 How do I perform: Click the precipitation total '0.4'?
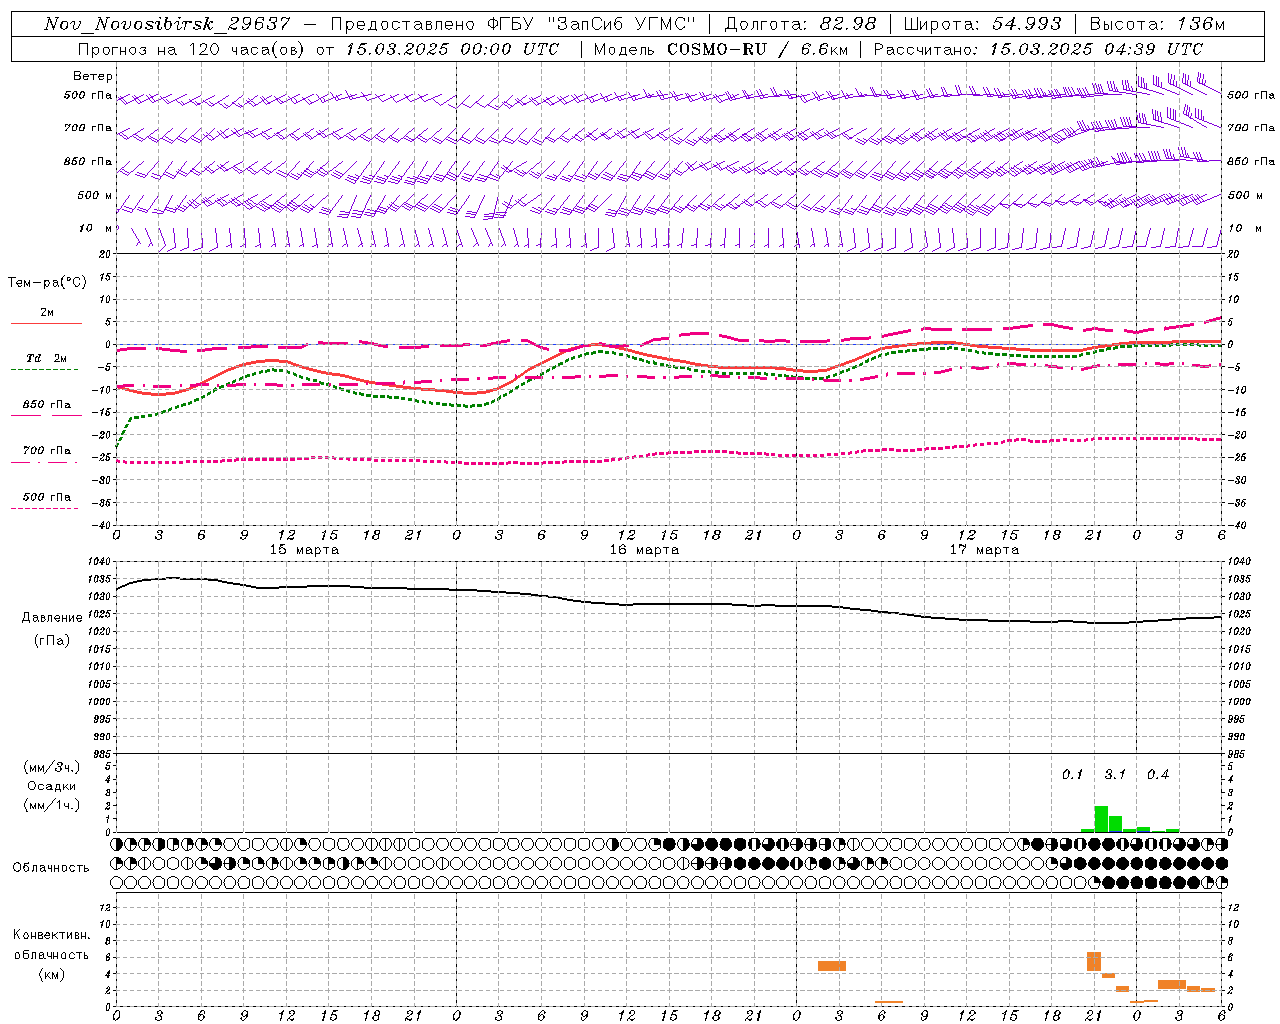1158,775
